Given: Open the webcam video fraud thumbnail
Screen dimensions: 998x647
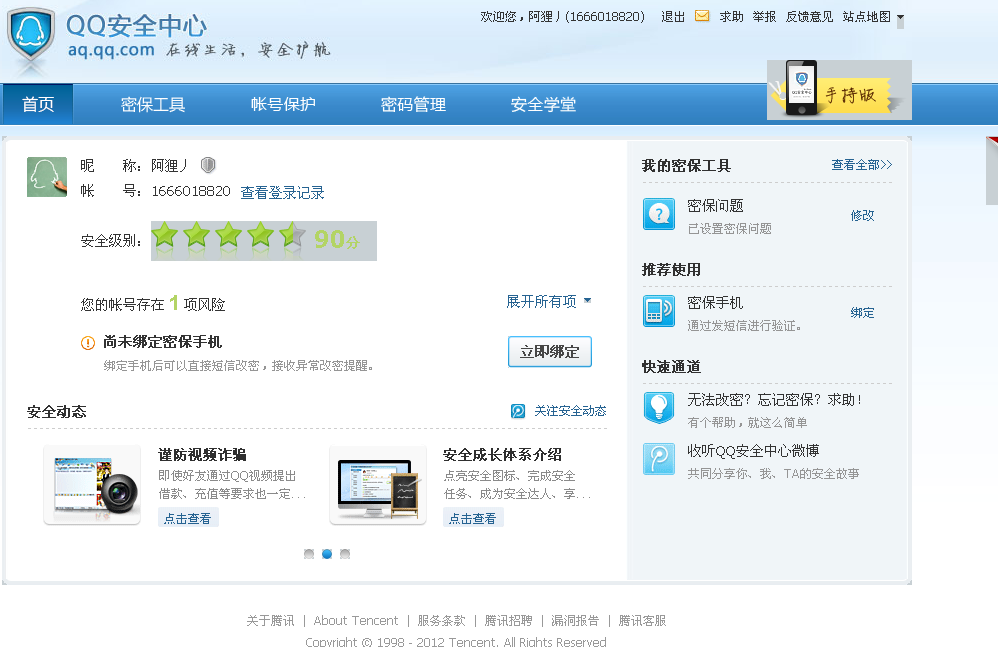Looking at the screenshot, I should point(92,485).
